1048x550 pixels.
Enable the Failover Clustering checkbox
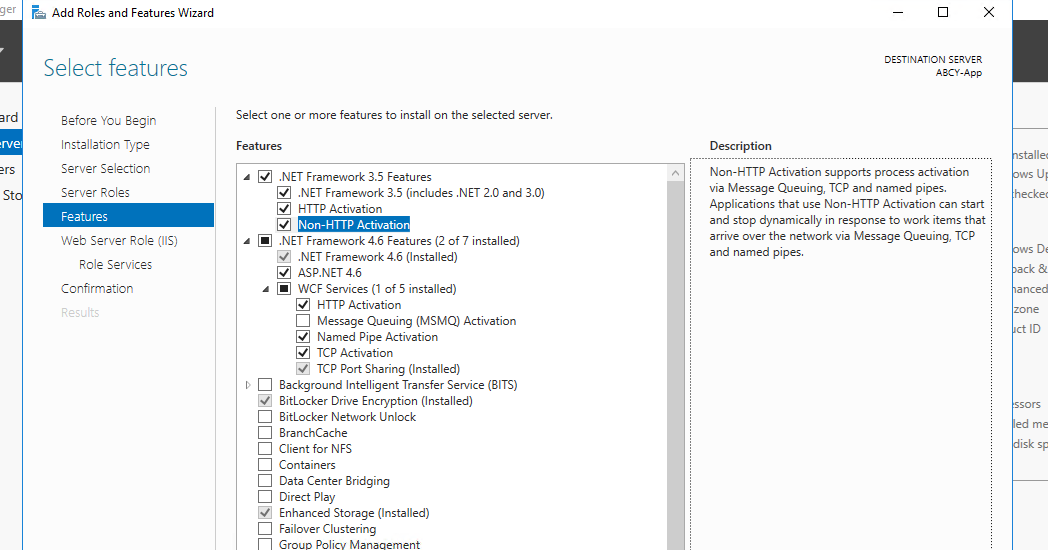[x=265, y=529]
